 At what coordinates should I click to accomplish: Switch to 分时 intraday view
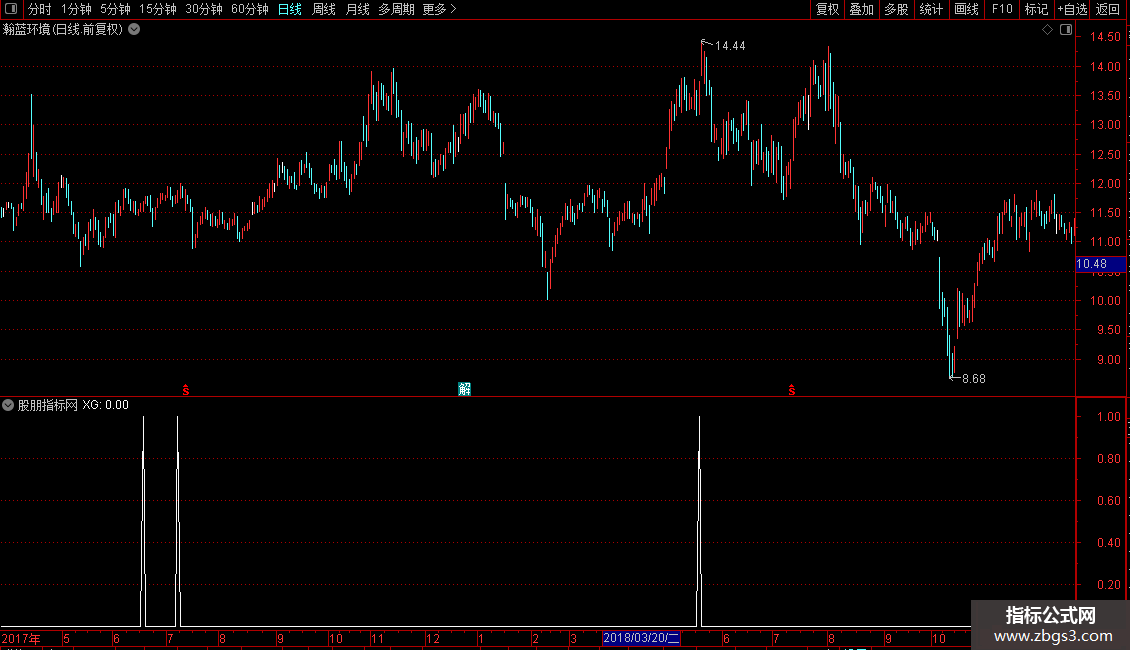(x=40, y=9)
